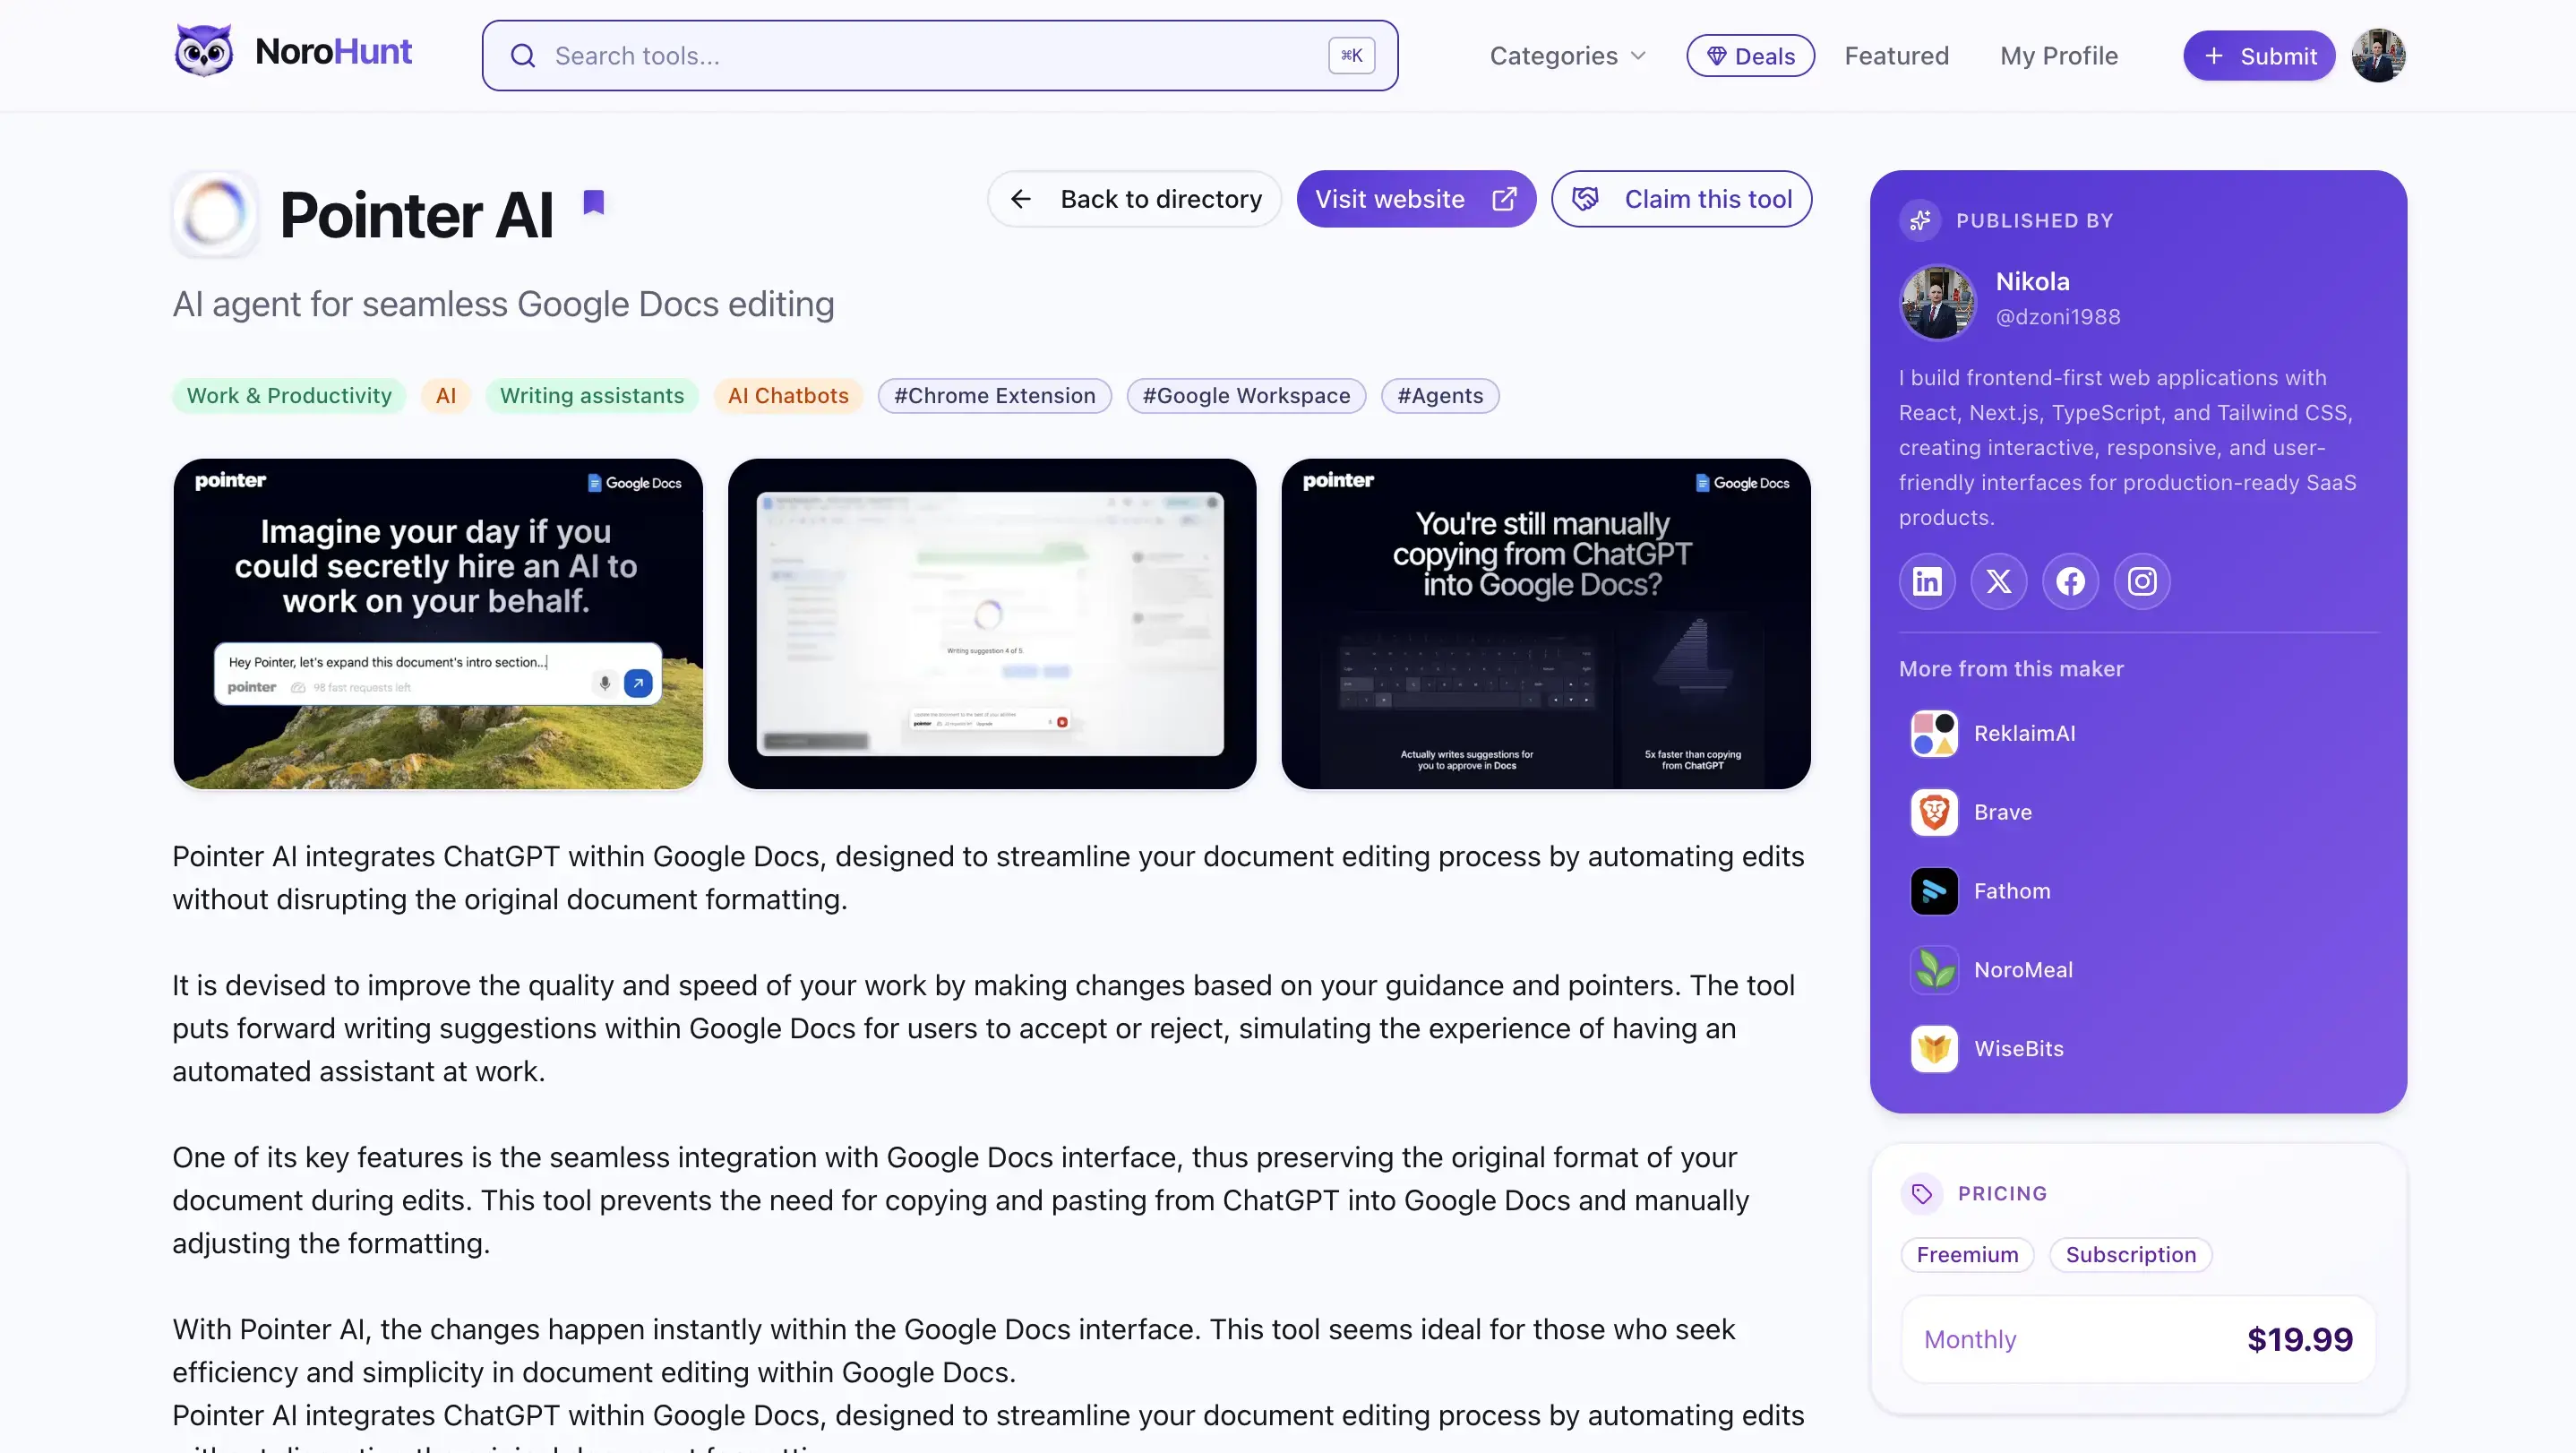Click the Subscription pricing tag

pyautogui.click(x=2130, y=1256)
